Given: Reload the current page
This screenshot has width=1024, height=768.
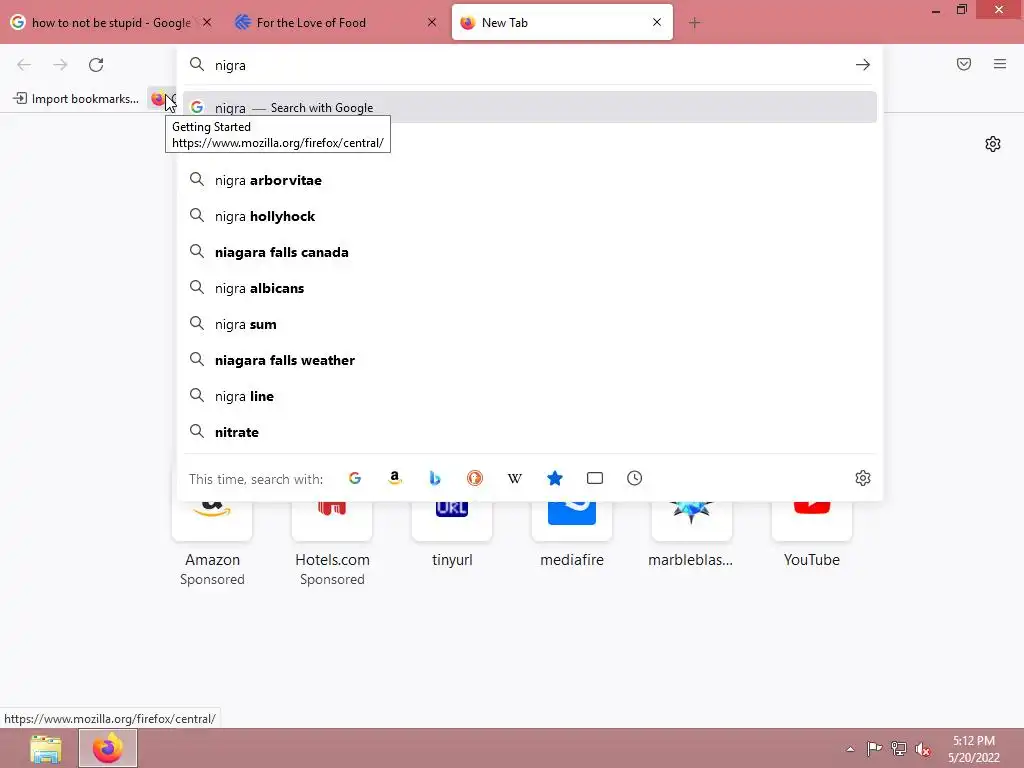Looking at the screenshot, I should tap(96, 65).
